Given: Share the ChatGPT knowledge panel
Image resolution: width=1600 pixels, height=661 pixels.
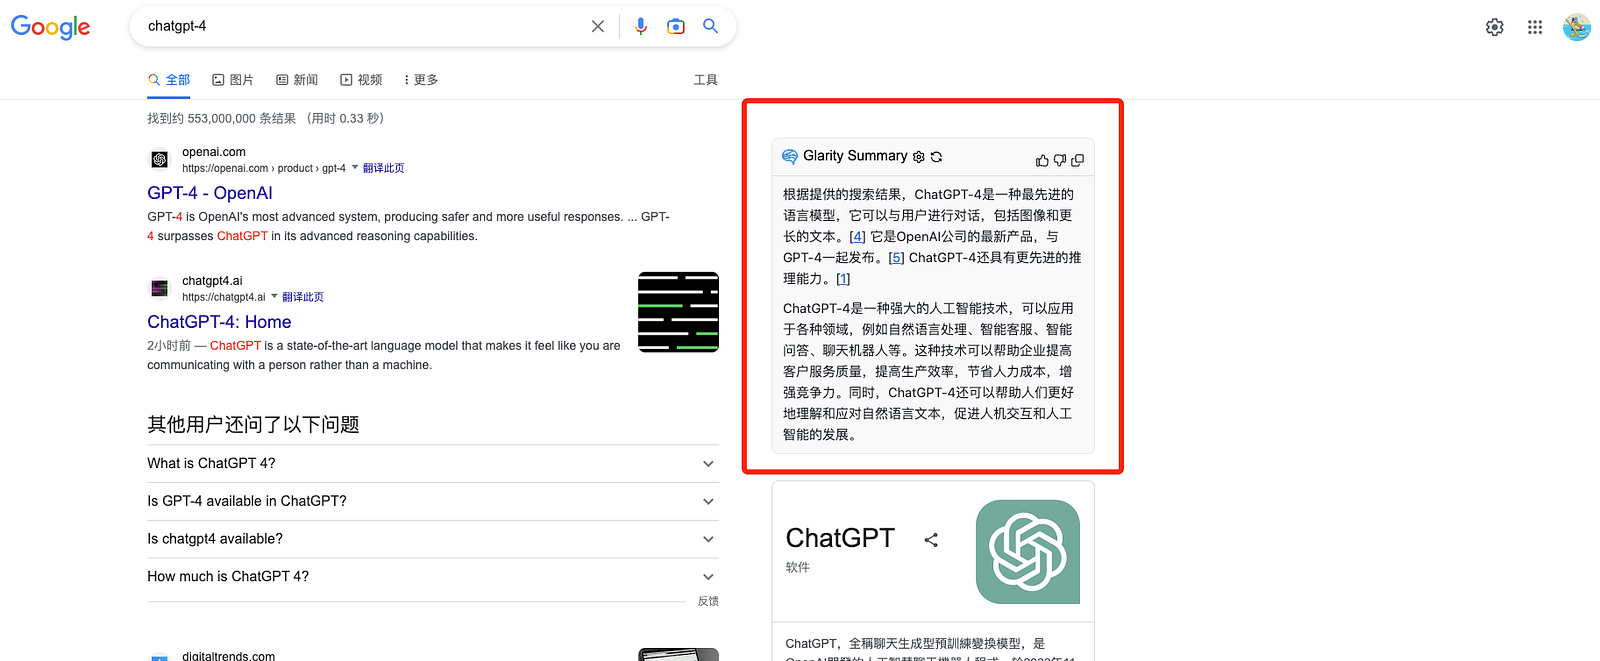Looking at the screenshot, I should pos(931,540).
